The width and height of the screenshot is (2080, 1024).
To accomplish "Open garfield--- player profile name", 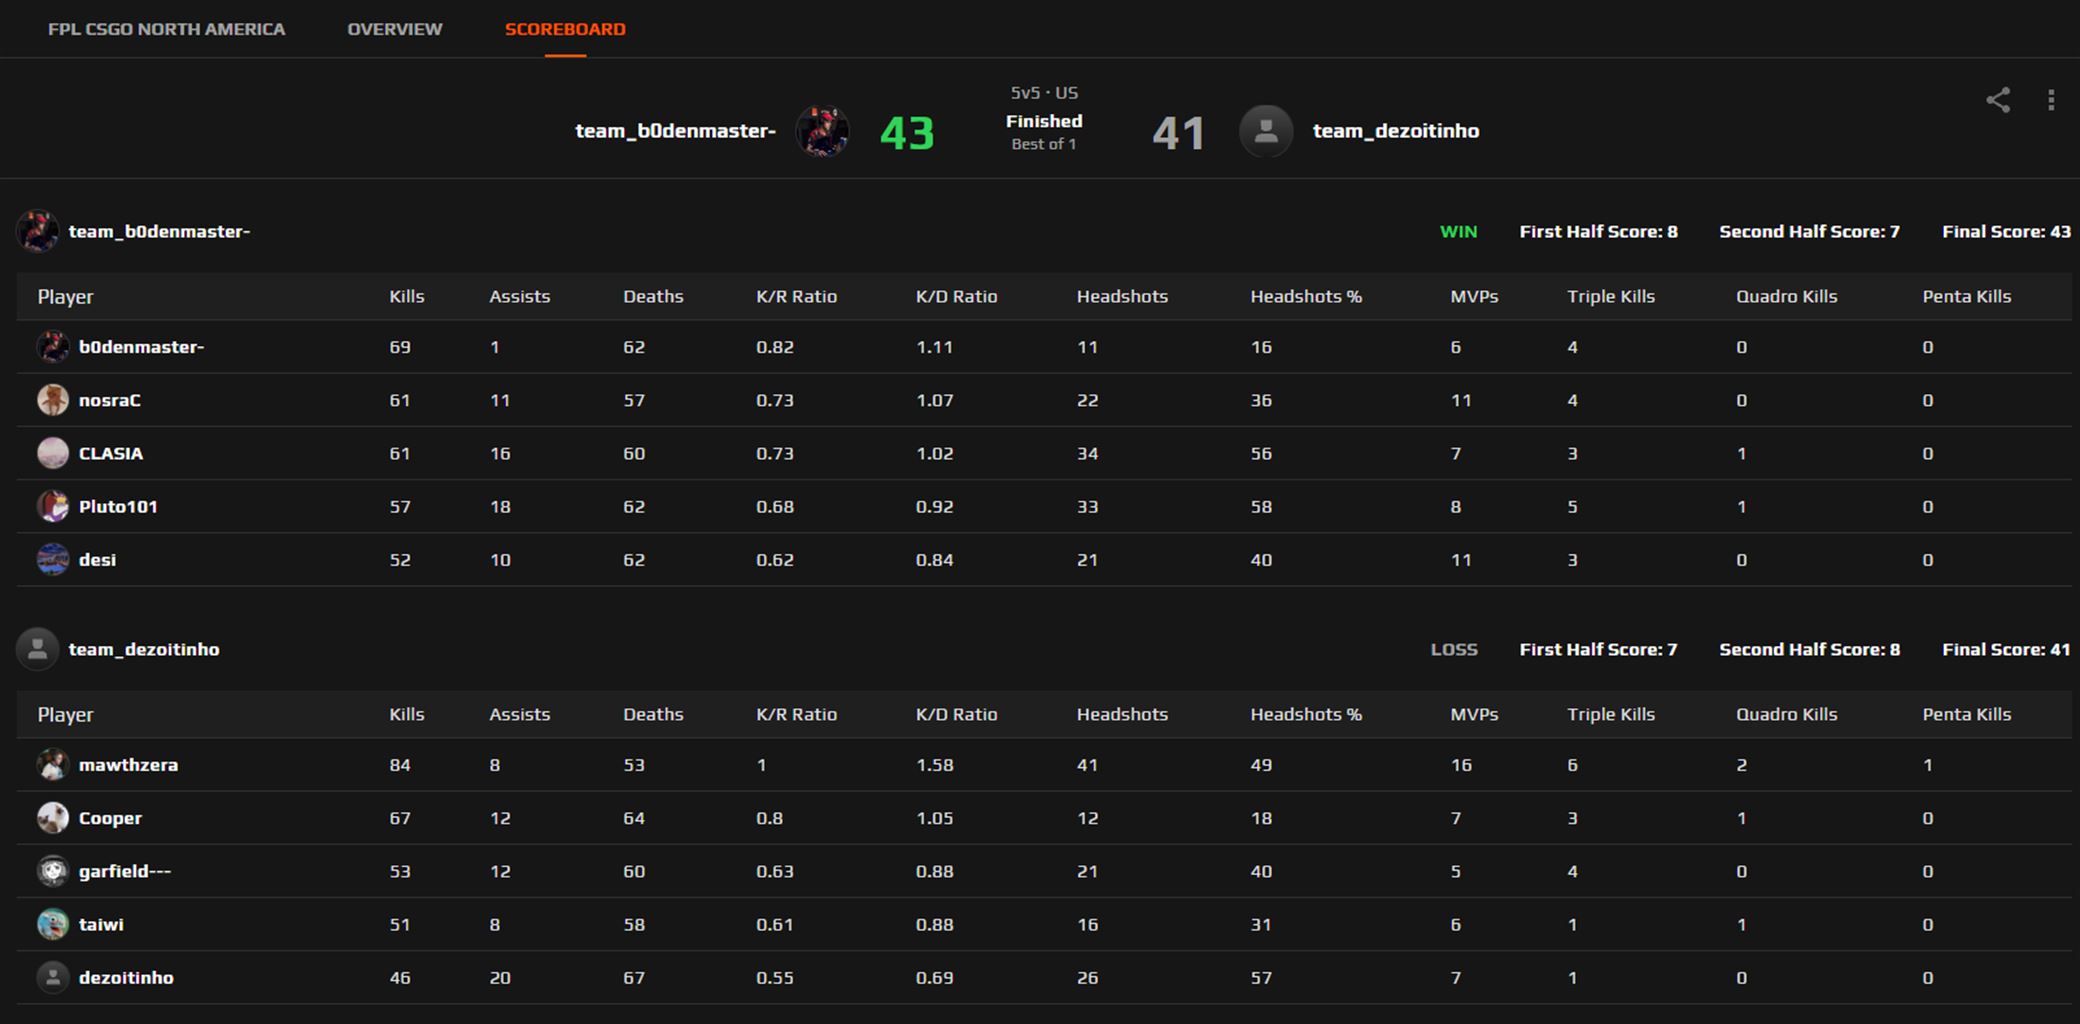I will 125,871.
